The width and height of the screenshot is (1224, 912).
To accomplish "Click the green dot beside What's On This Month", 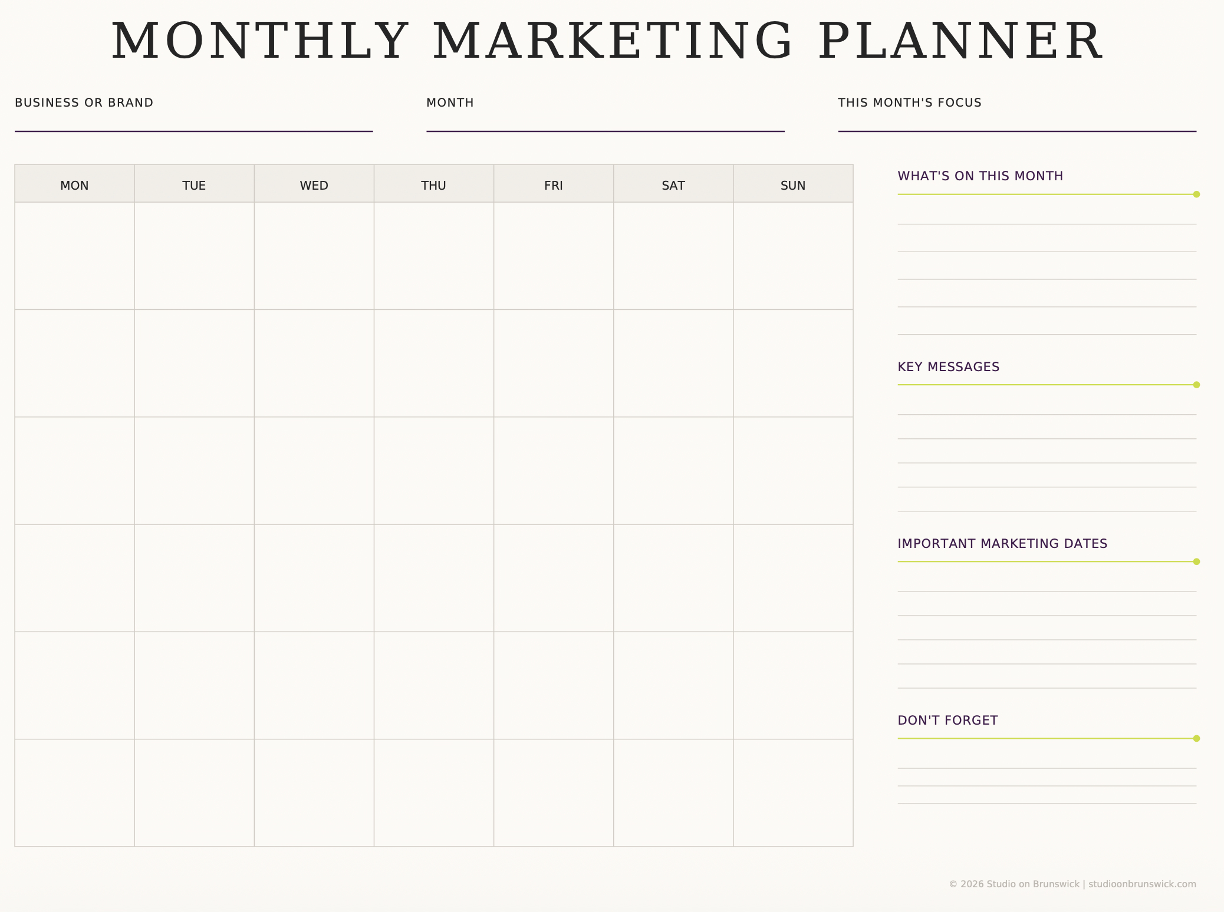I will [x=1196, y=195].
